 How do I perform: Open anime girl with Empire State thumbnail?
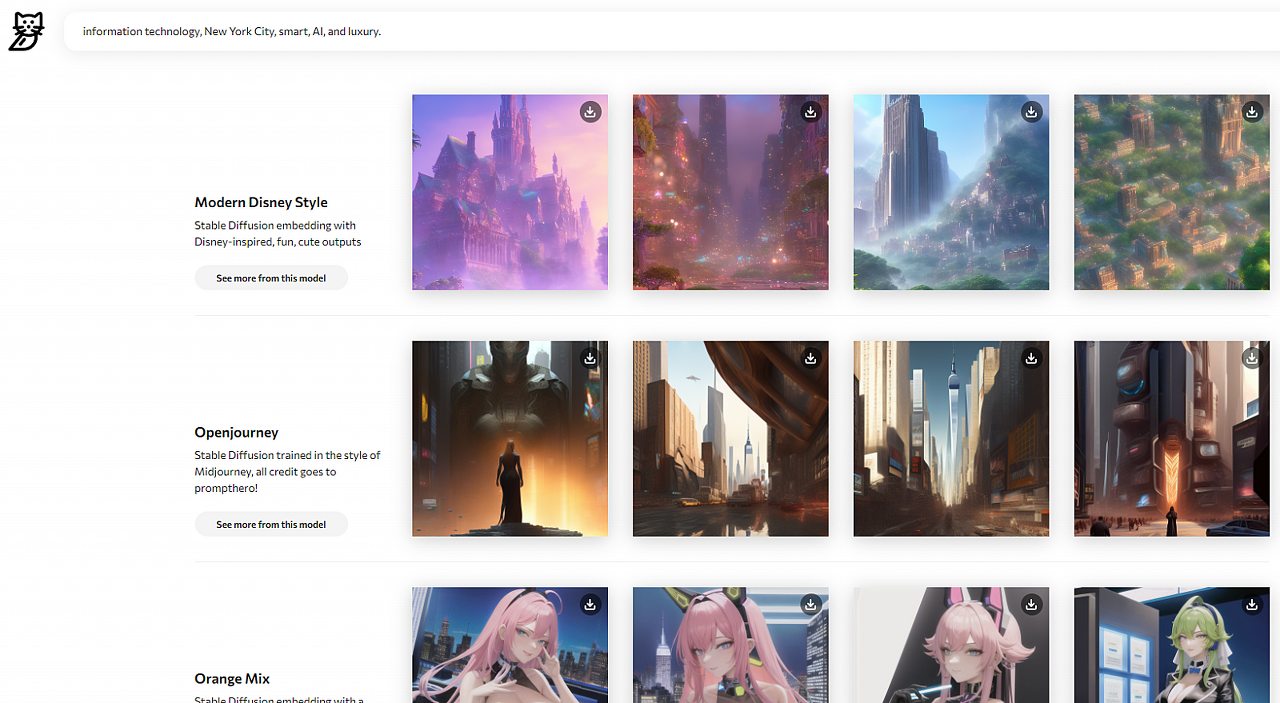click(731, 645)
